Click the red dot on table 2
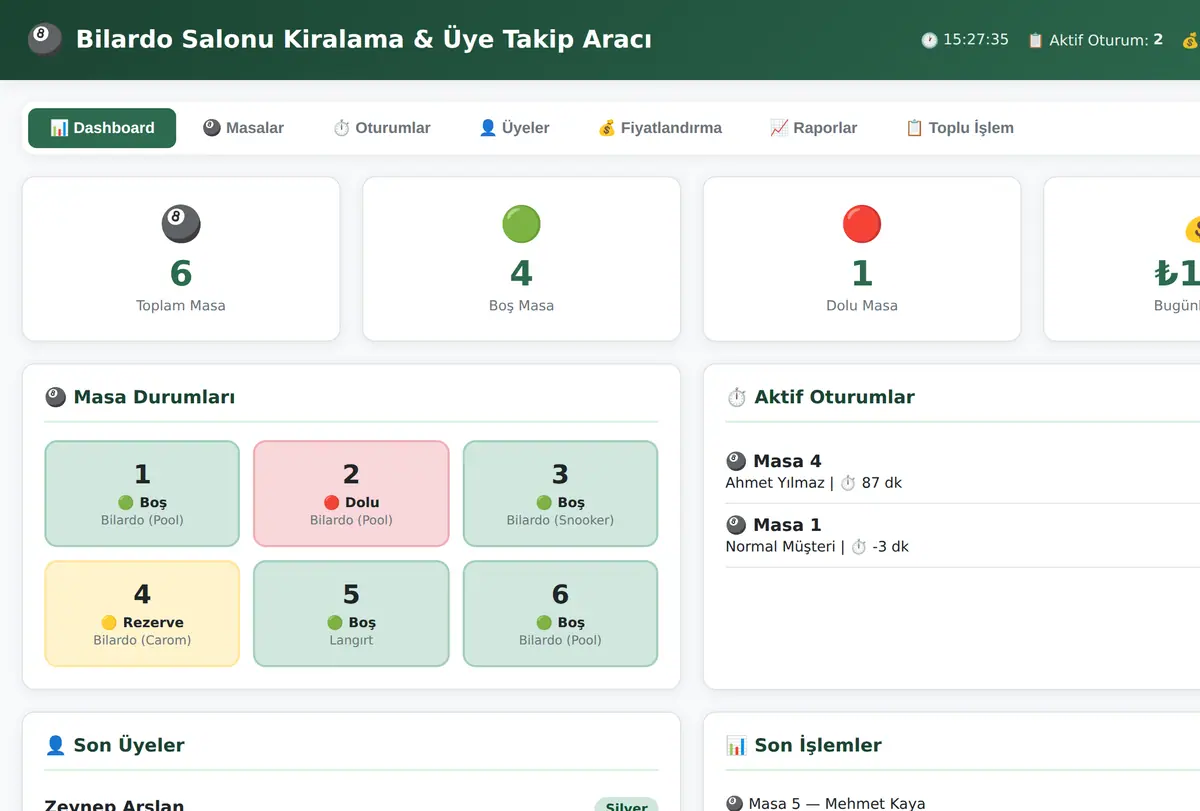Viewport: 1200px width, 811px height. (x=332, y=502)
